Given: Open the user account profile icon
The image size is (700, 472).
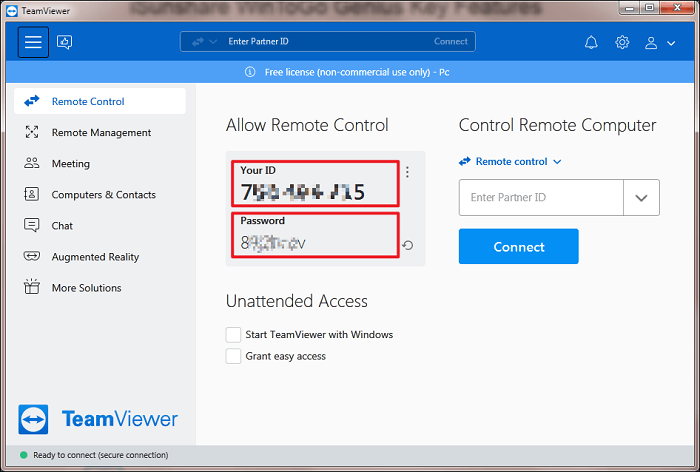Looking at the screenshot, I should pos(651,43).
